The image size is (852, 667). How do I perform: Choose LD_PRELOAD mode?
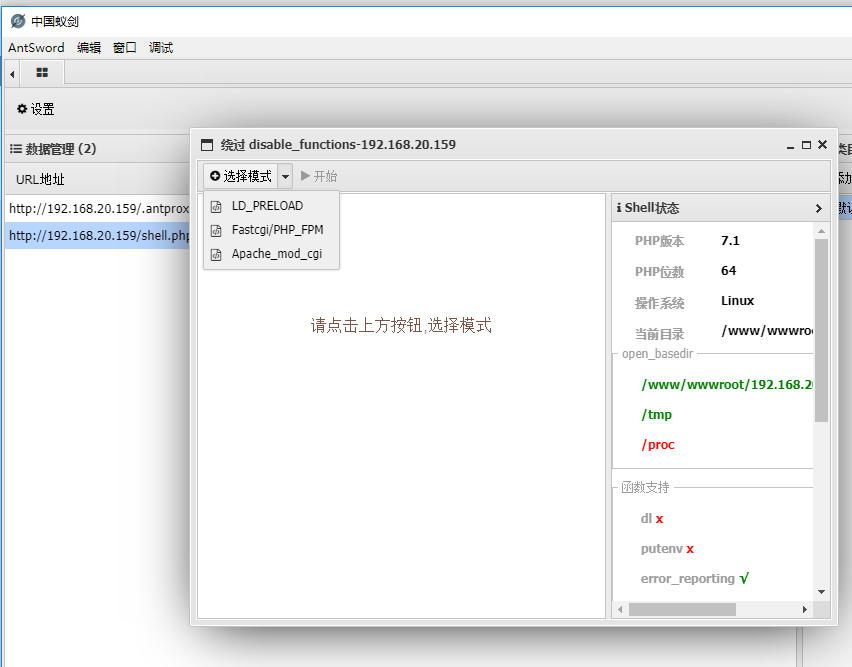pyautogui.click(x=271, y=206)
